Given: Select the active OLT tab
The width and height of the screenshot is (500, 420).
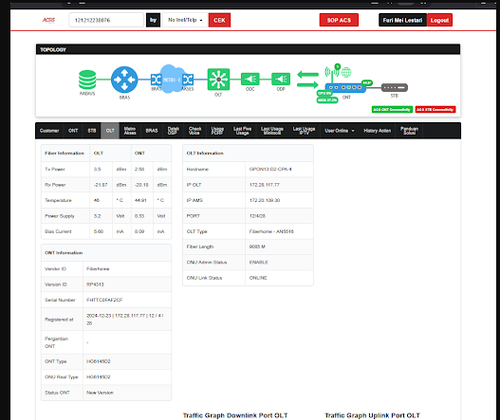Looking at the screenshot, I should pyautogui.click(x=110, y=131).
